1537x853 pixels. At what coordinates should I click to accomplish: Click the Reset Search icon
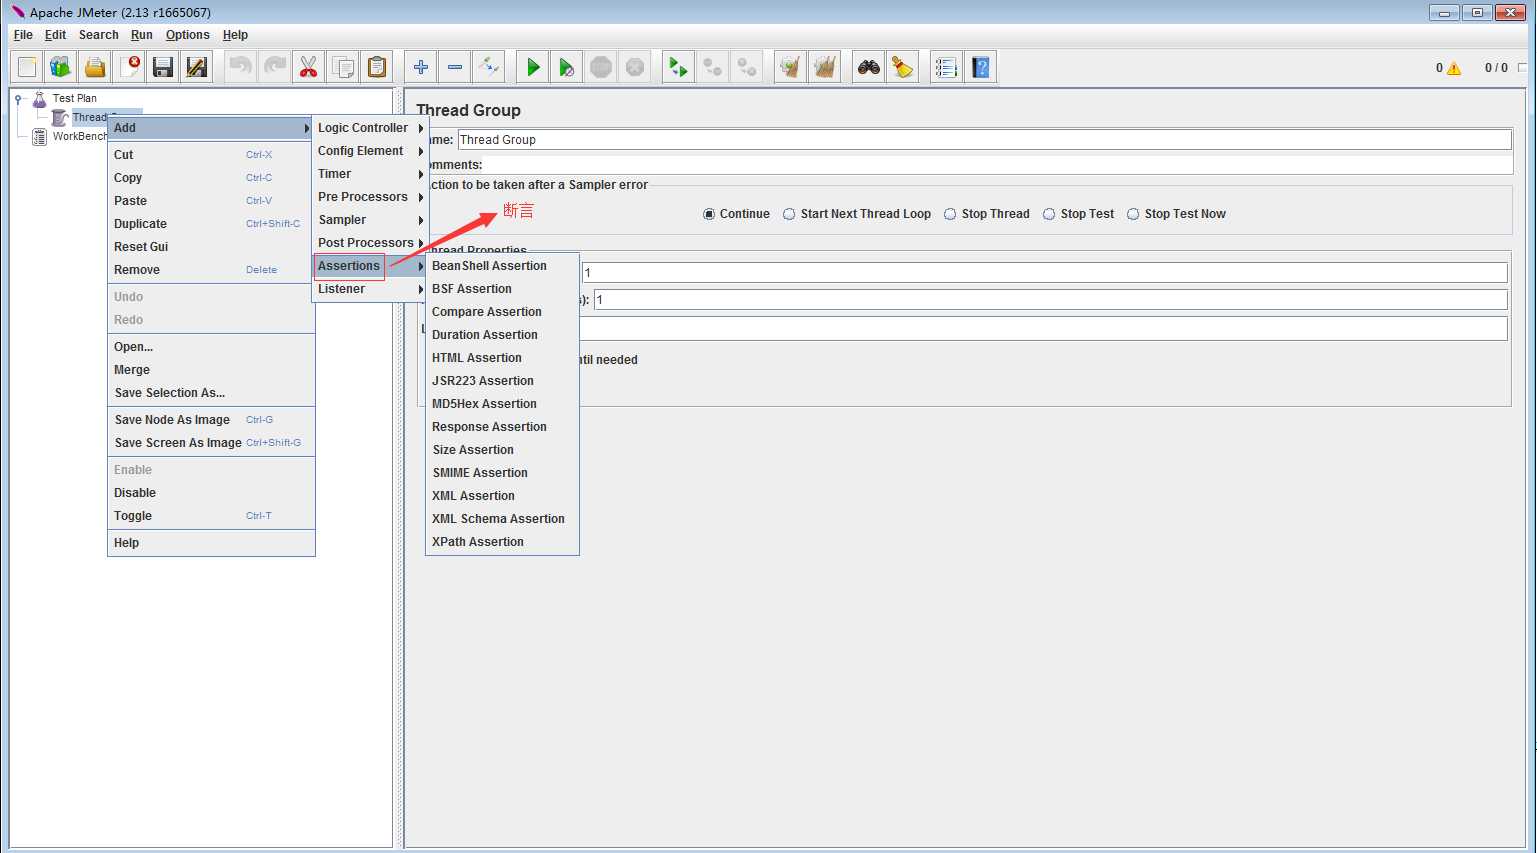[x=903, y=67]
